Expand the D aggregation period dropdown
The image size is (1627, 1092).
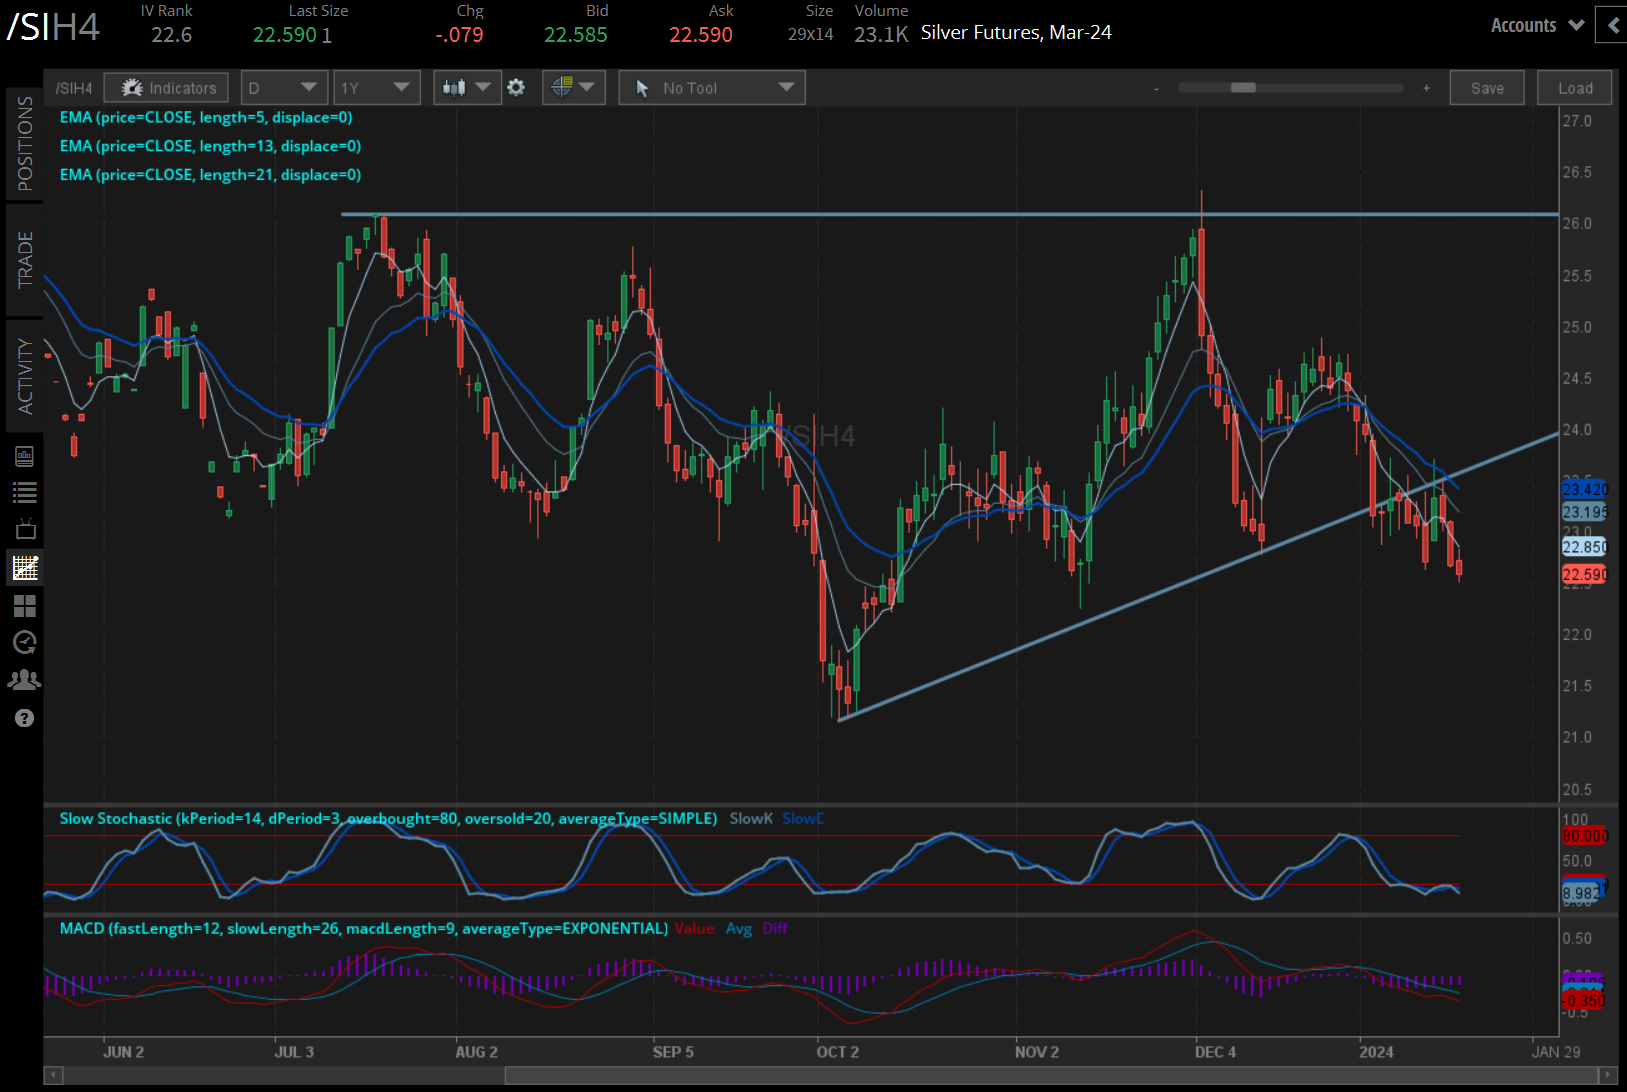point(284,88)
